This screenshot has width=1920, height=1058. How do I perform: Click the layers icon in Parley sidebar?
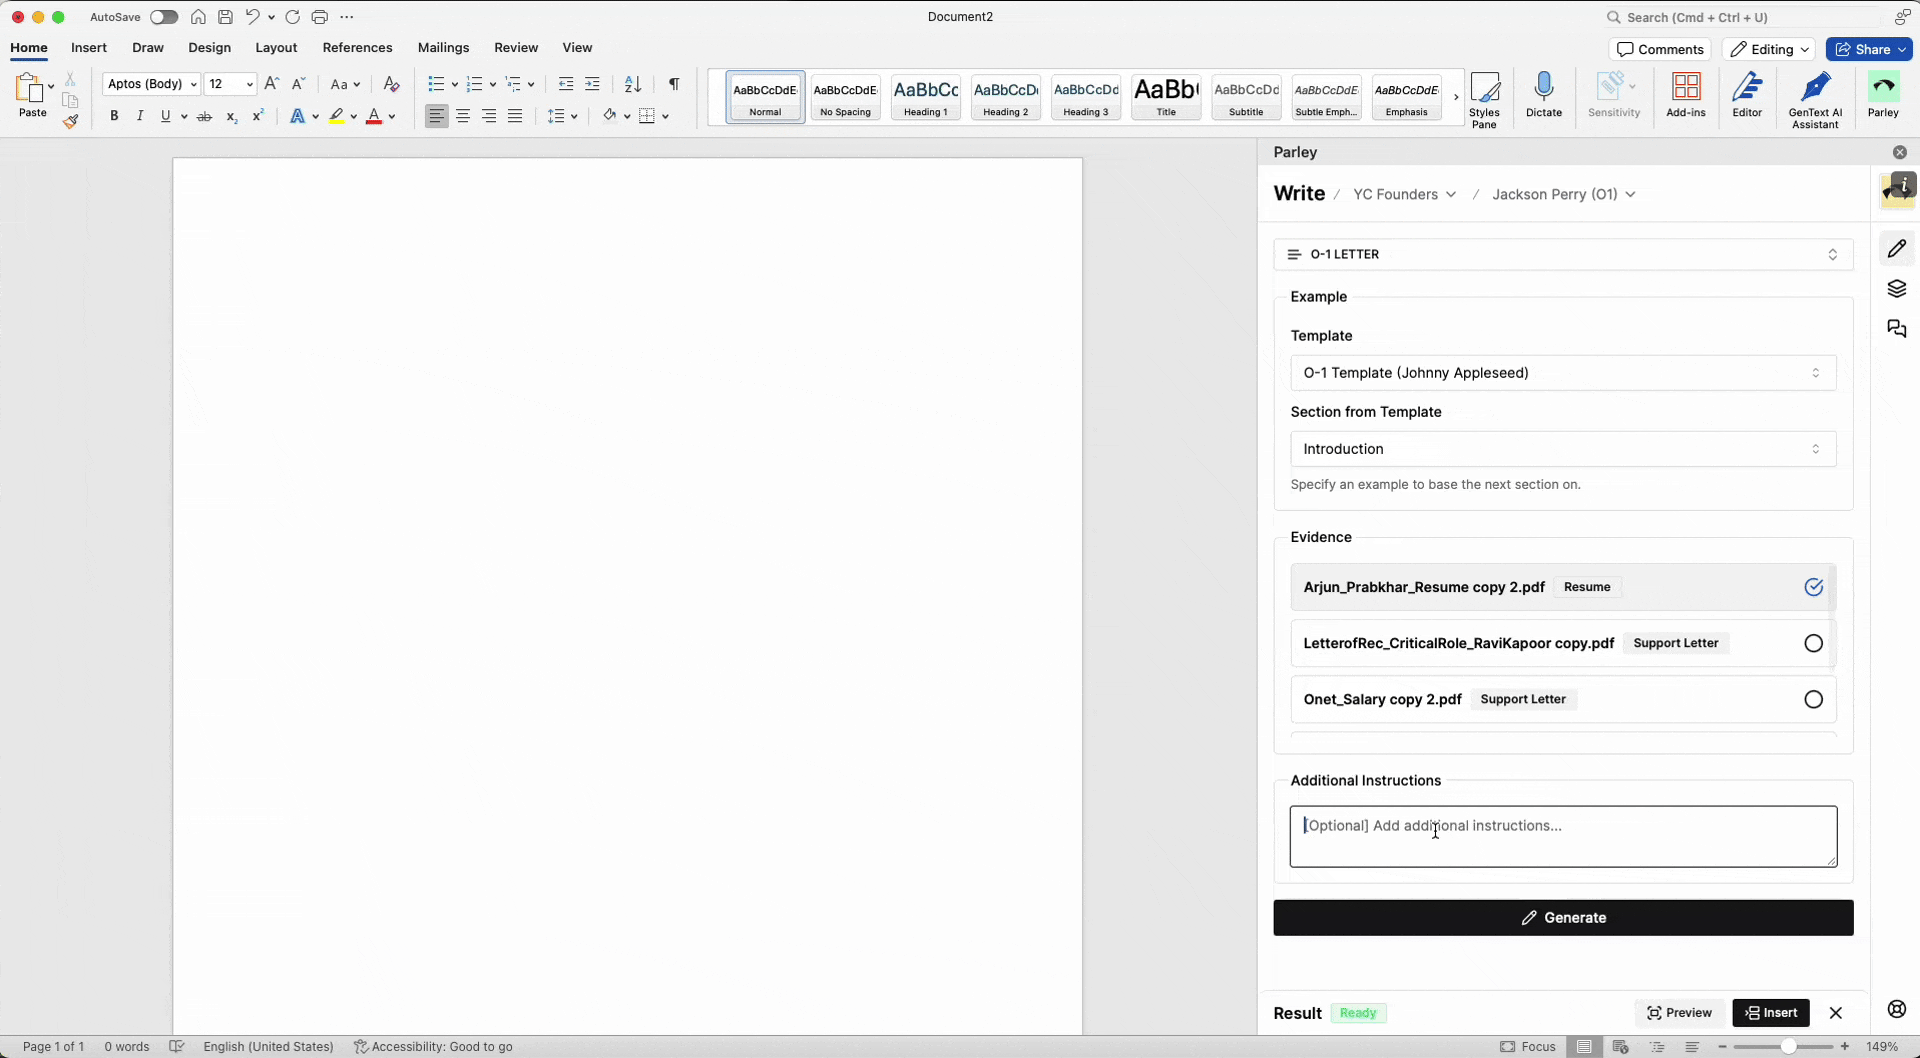pyautogui.click(x=1896, y=289)
